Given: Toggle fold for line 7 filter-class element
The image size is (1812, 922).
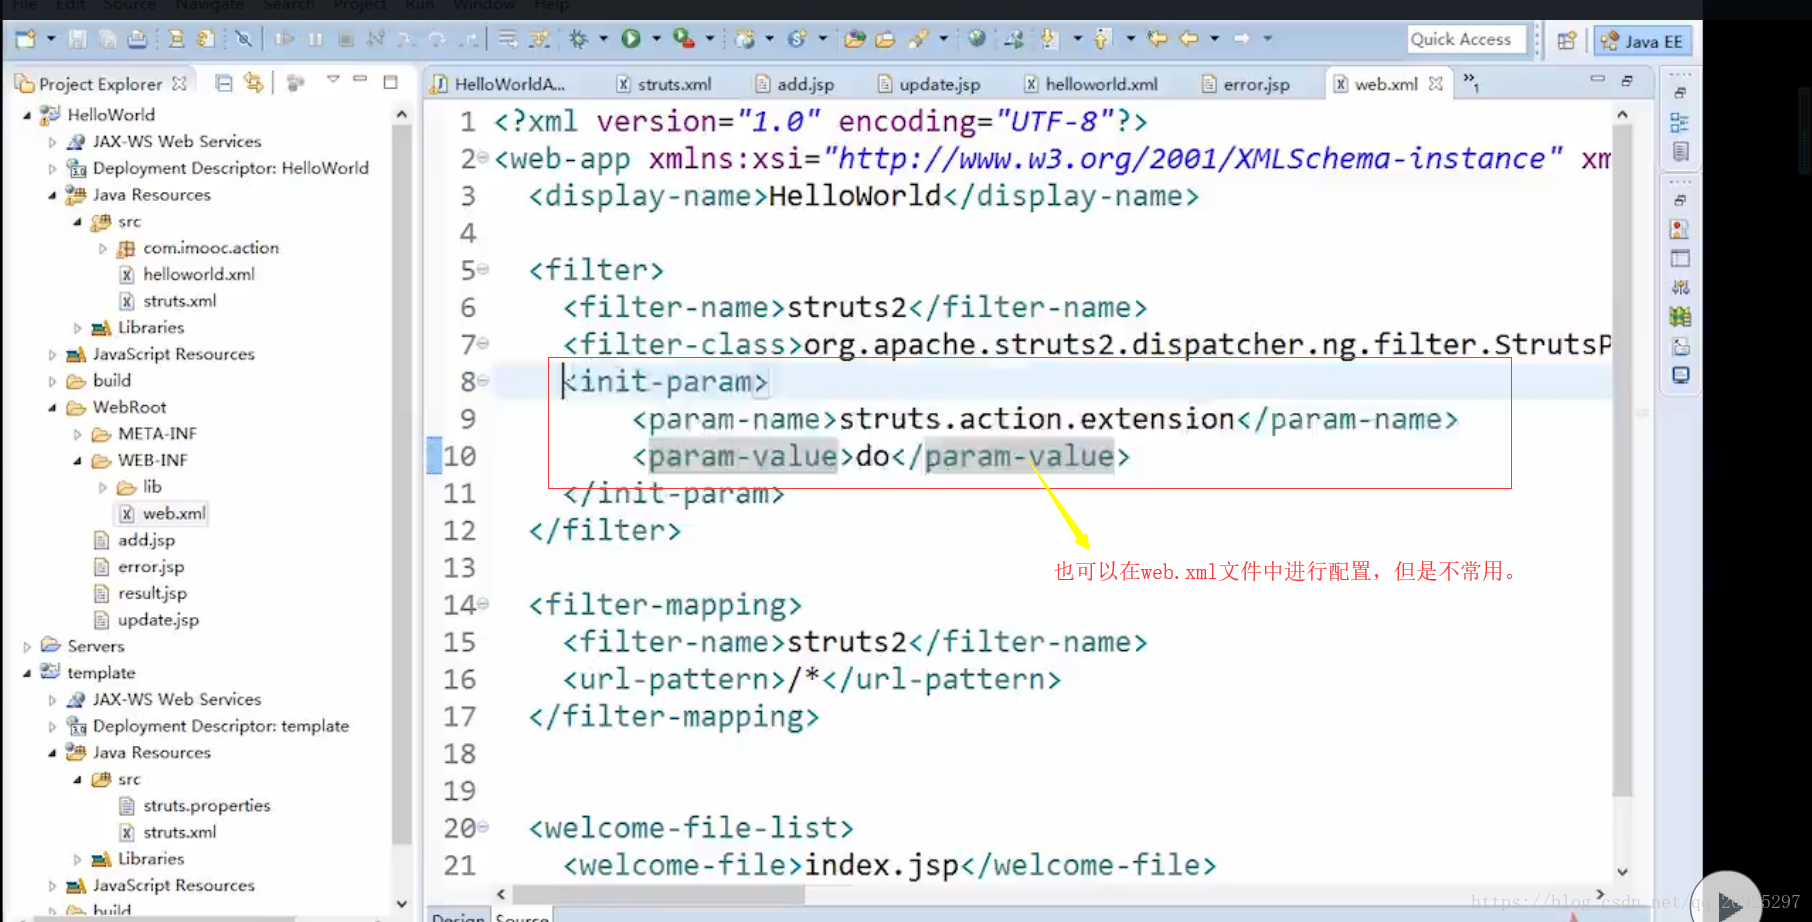Looking at the screenshot, I should (x=483, y=344).
